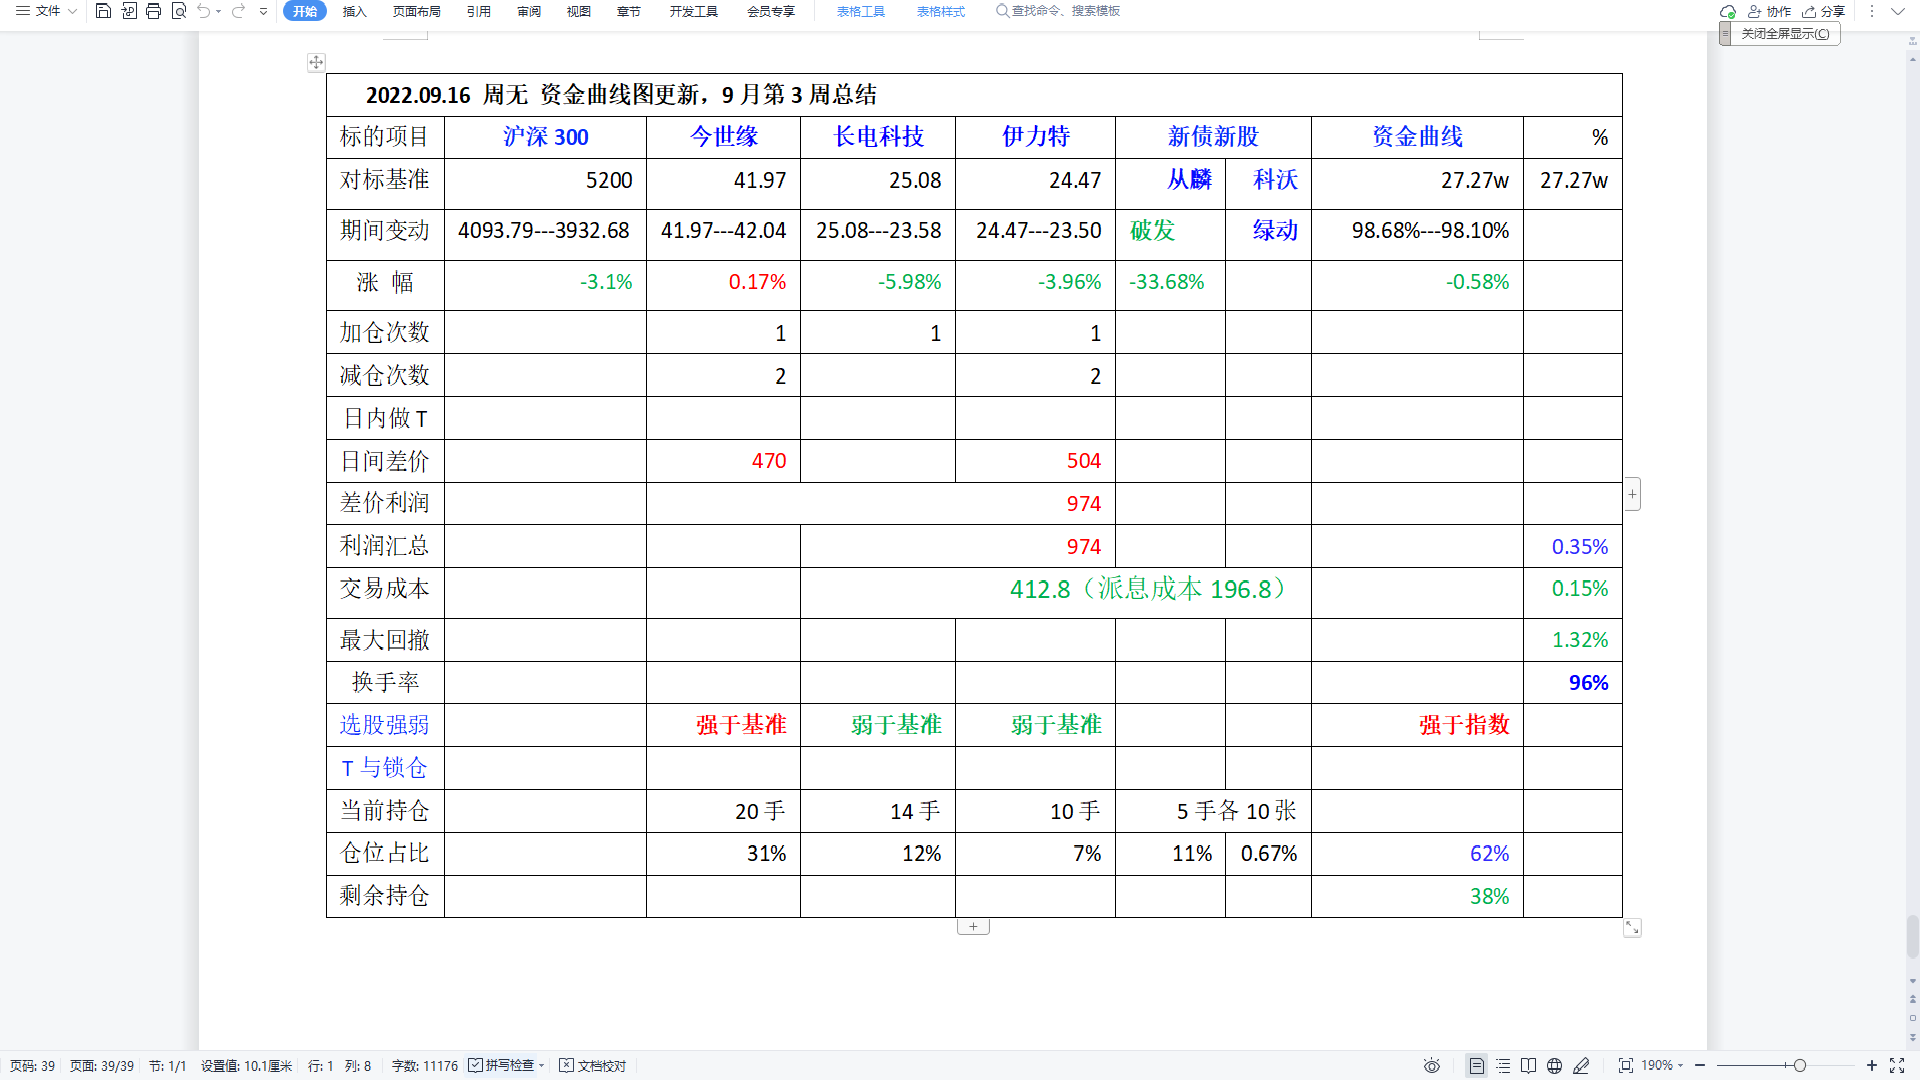Select the ink annotation pen tool
This screenshot has width=1920, height=1080.
pyautogui.click(x=1582, y=1065)
